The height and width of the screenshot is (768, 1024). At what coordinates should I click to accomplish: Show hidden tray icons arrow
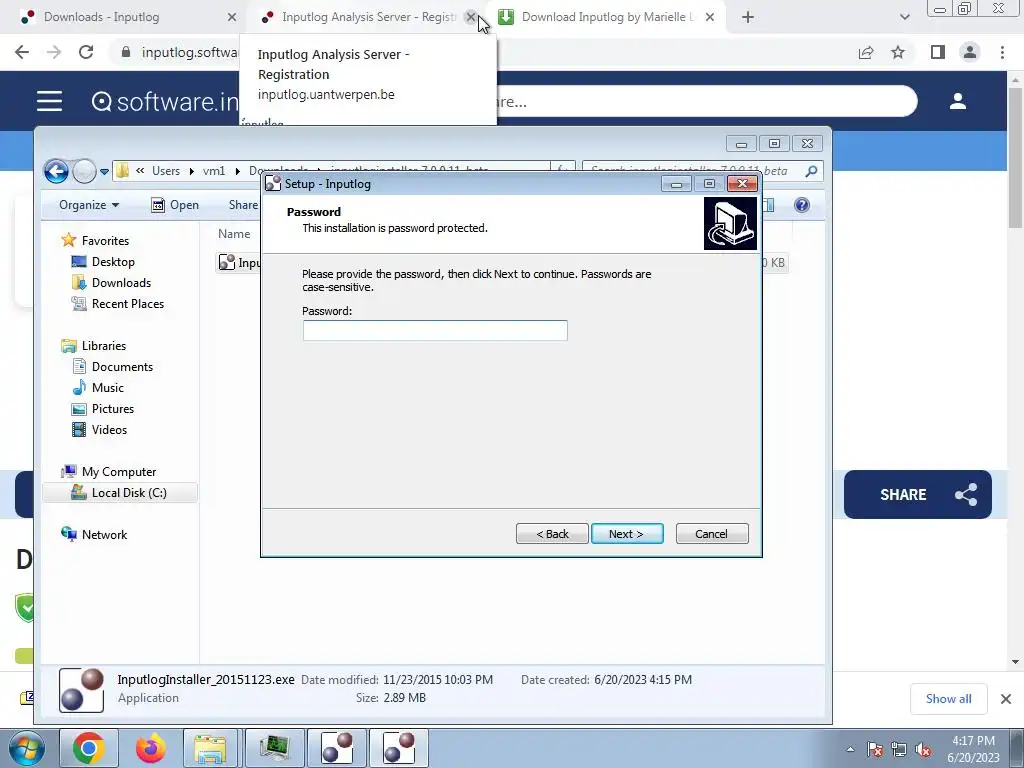(x=850, y=749)
